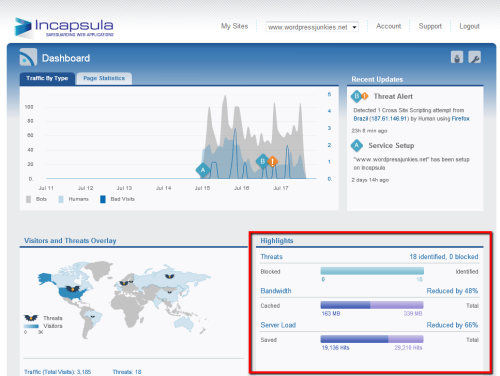Click the Threats blocked/identified progress bar
This screenshot has width=500, height=376.
[x=372, y=271]
